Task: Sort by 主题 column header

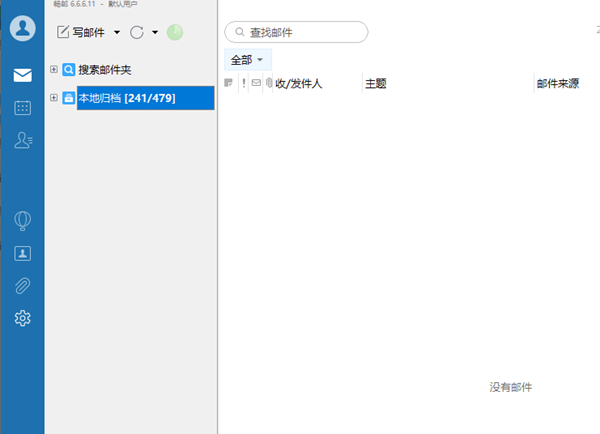Action: point(376,83)
